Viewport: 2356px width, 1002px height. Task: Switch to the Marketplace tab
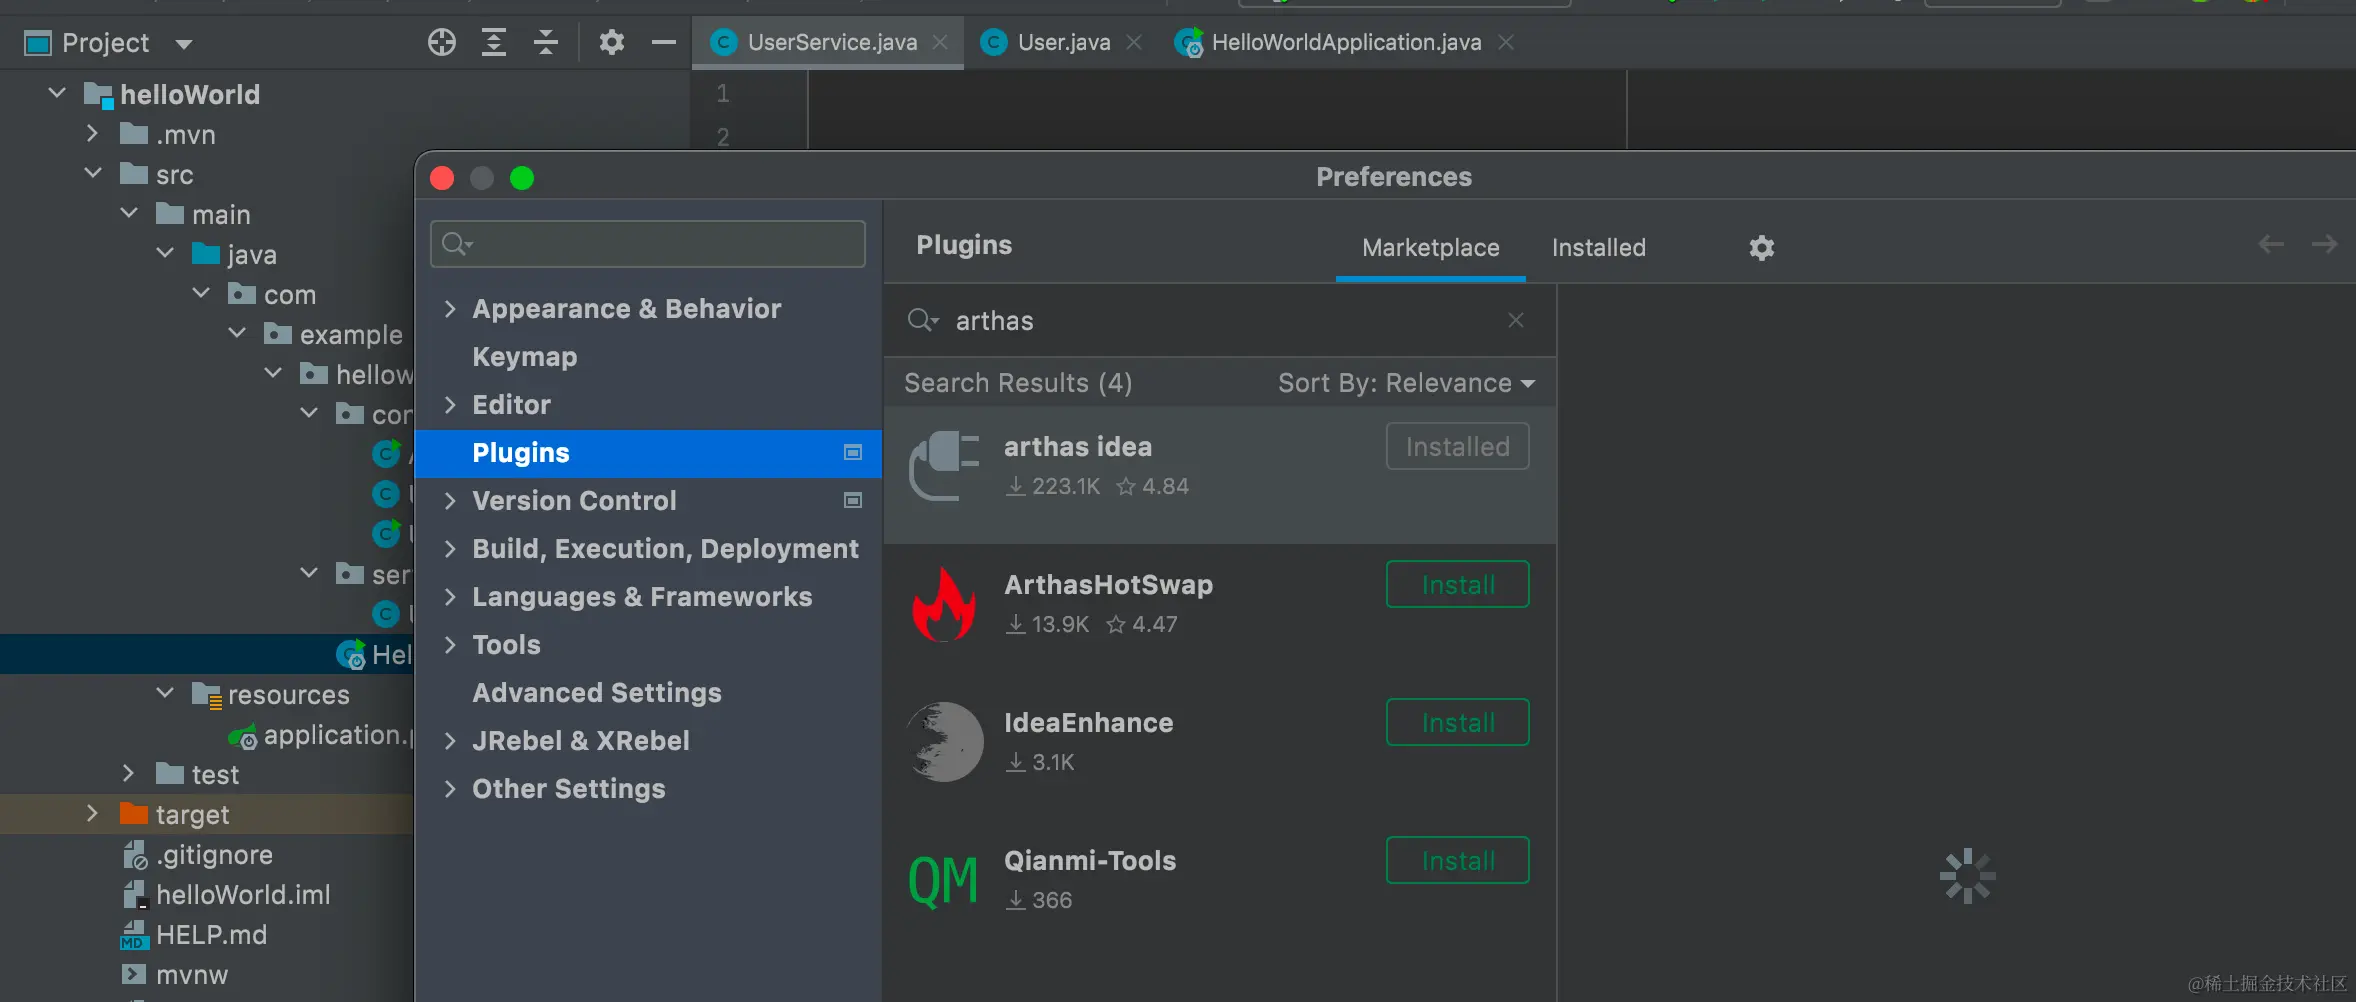click(1430, 248)
